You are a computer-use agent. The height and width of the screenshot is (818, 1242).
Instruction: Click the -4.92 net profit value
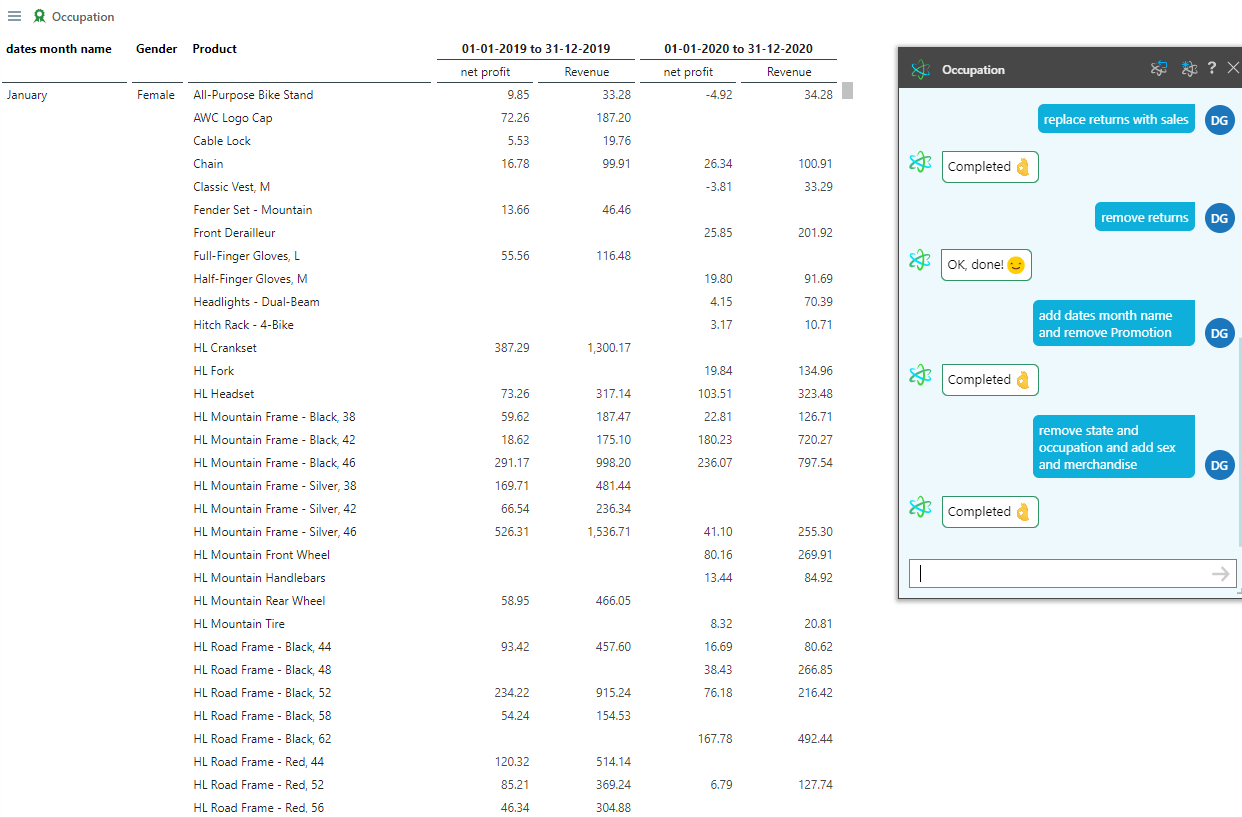(x=719, y=95)
